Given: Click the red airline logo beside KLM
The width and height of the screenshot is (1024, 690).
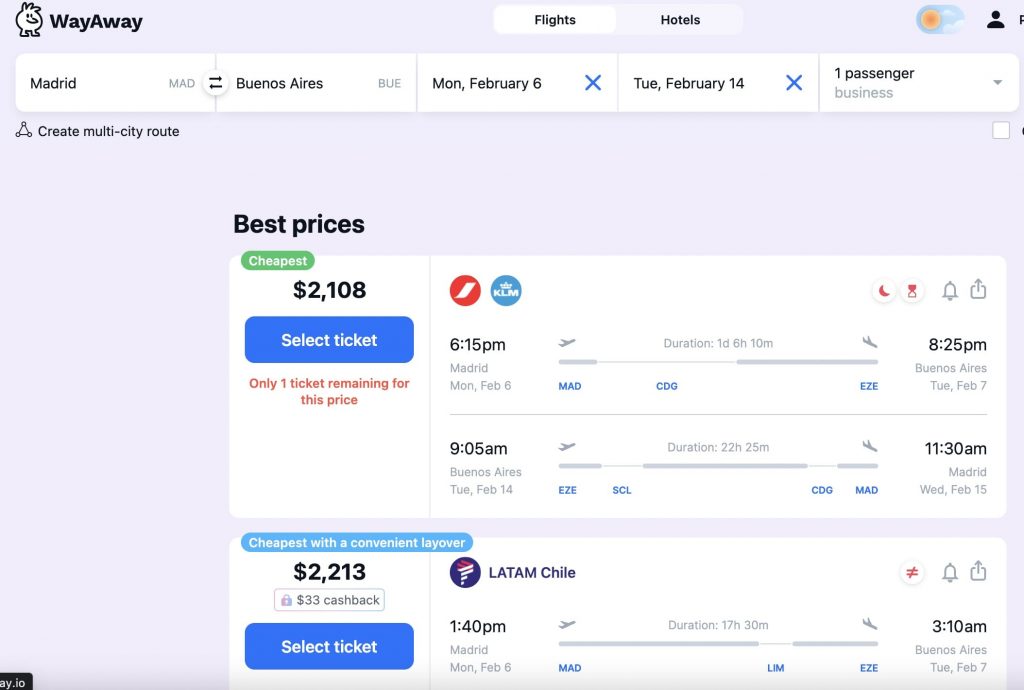Looking at the screenshot, I should tap(465, 290).
